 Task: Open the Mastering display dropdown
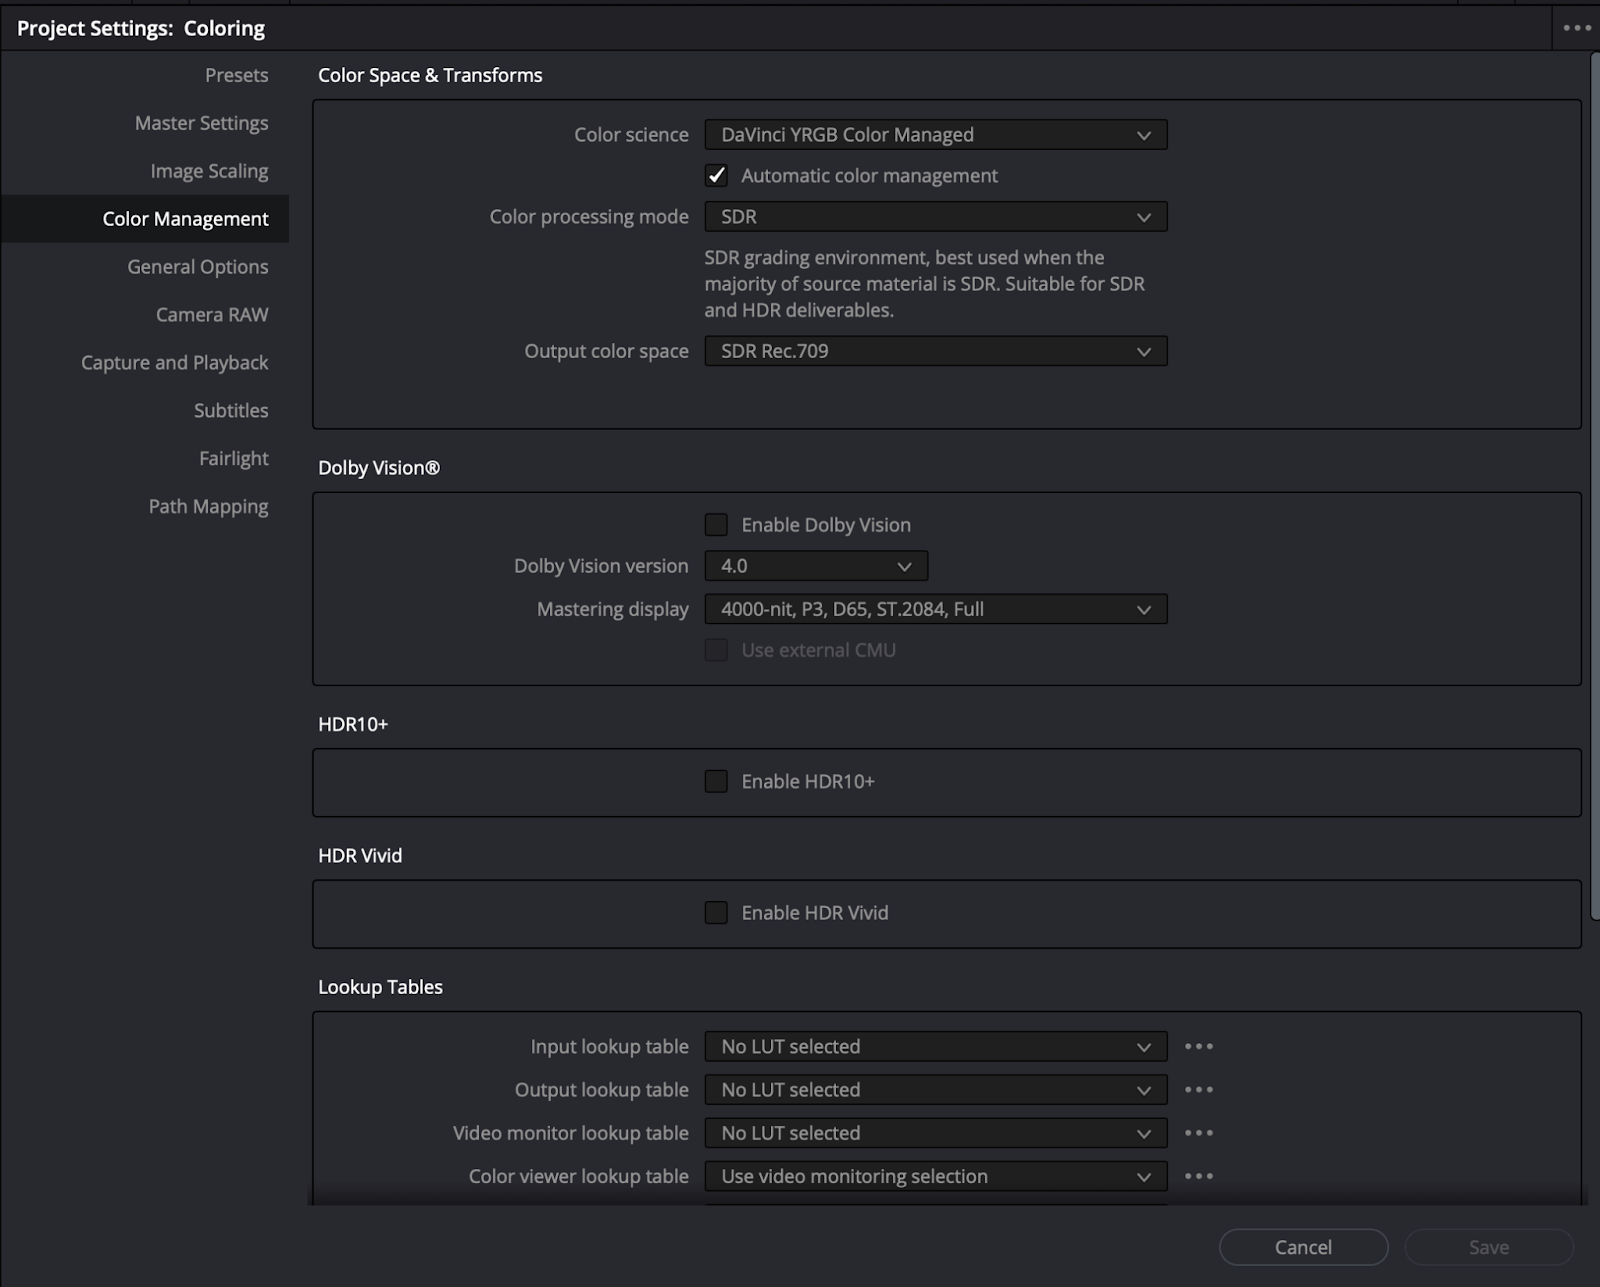click(936, 609)
